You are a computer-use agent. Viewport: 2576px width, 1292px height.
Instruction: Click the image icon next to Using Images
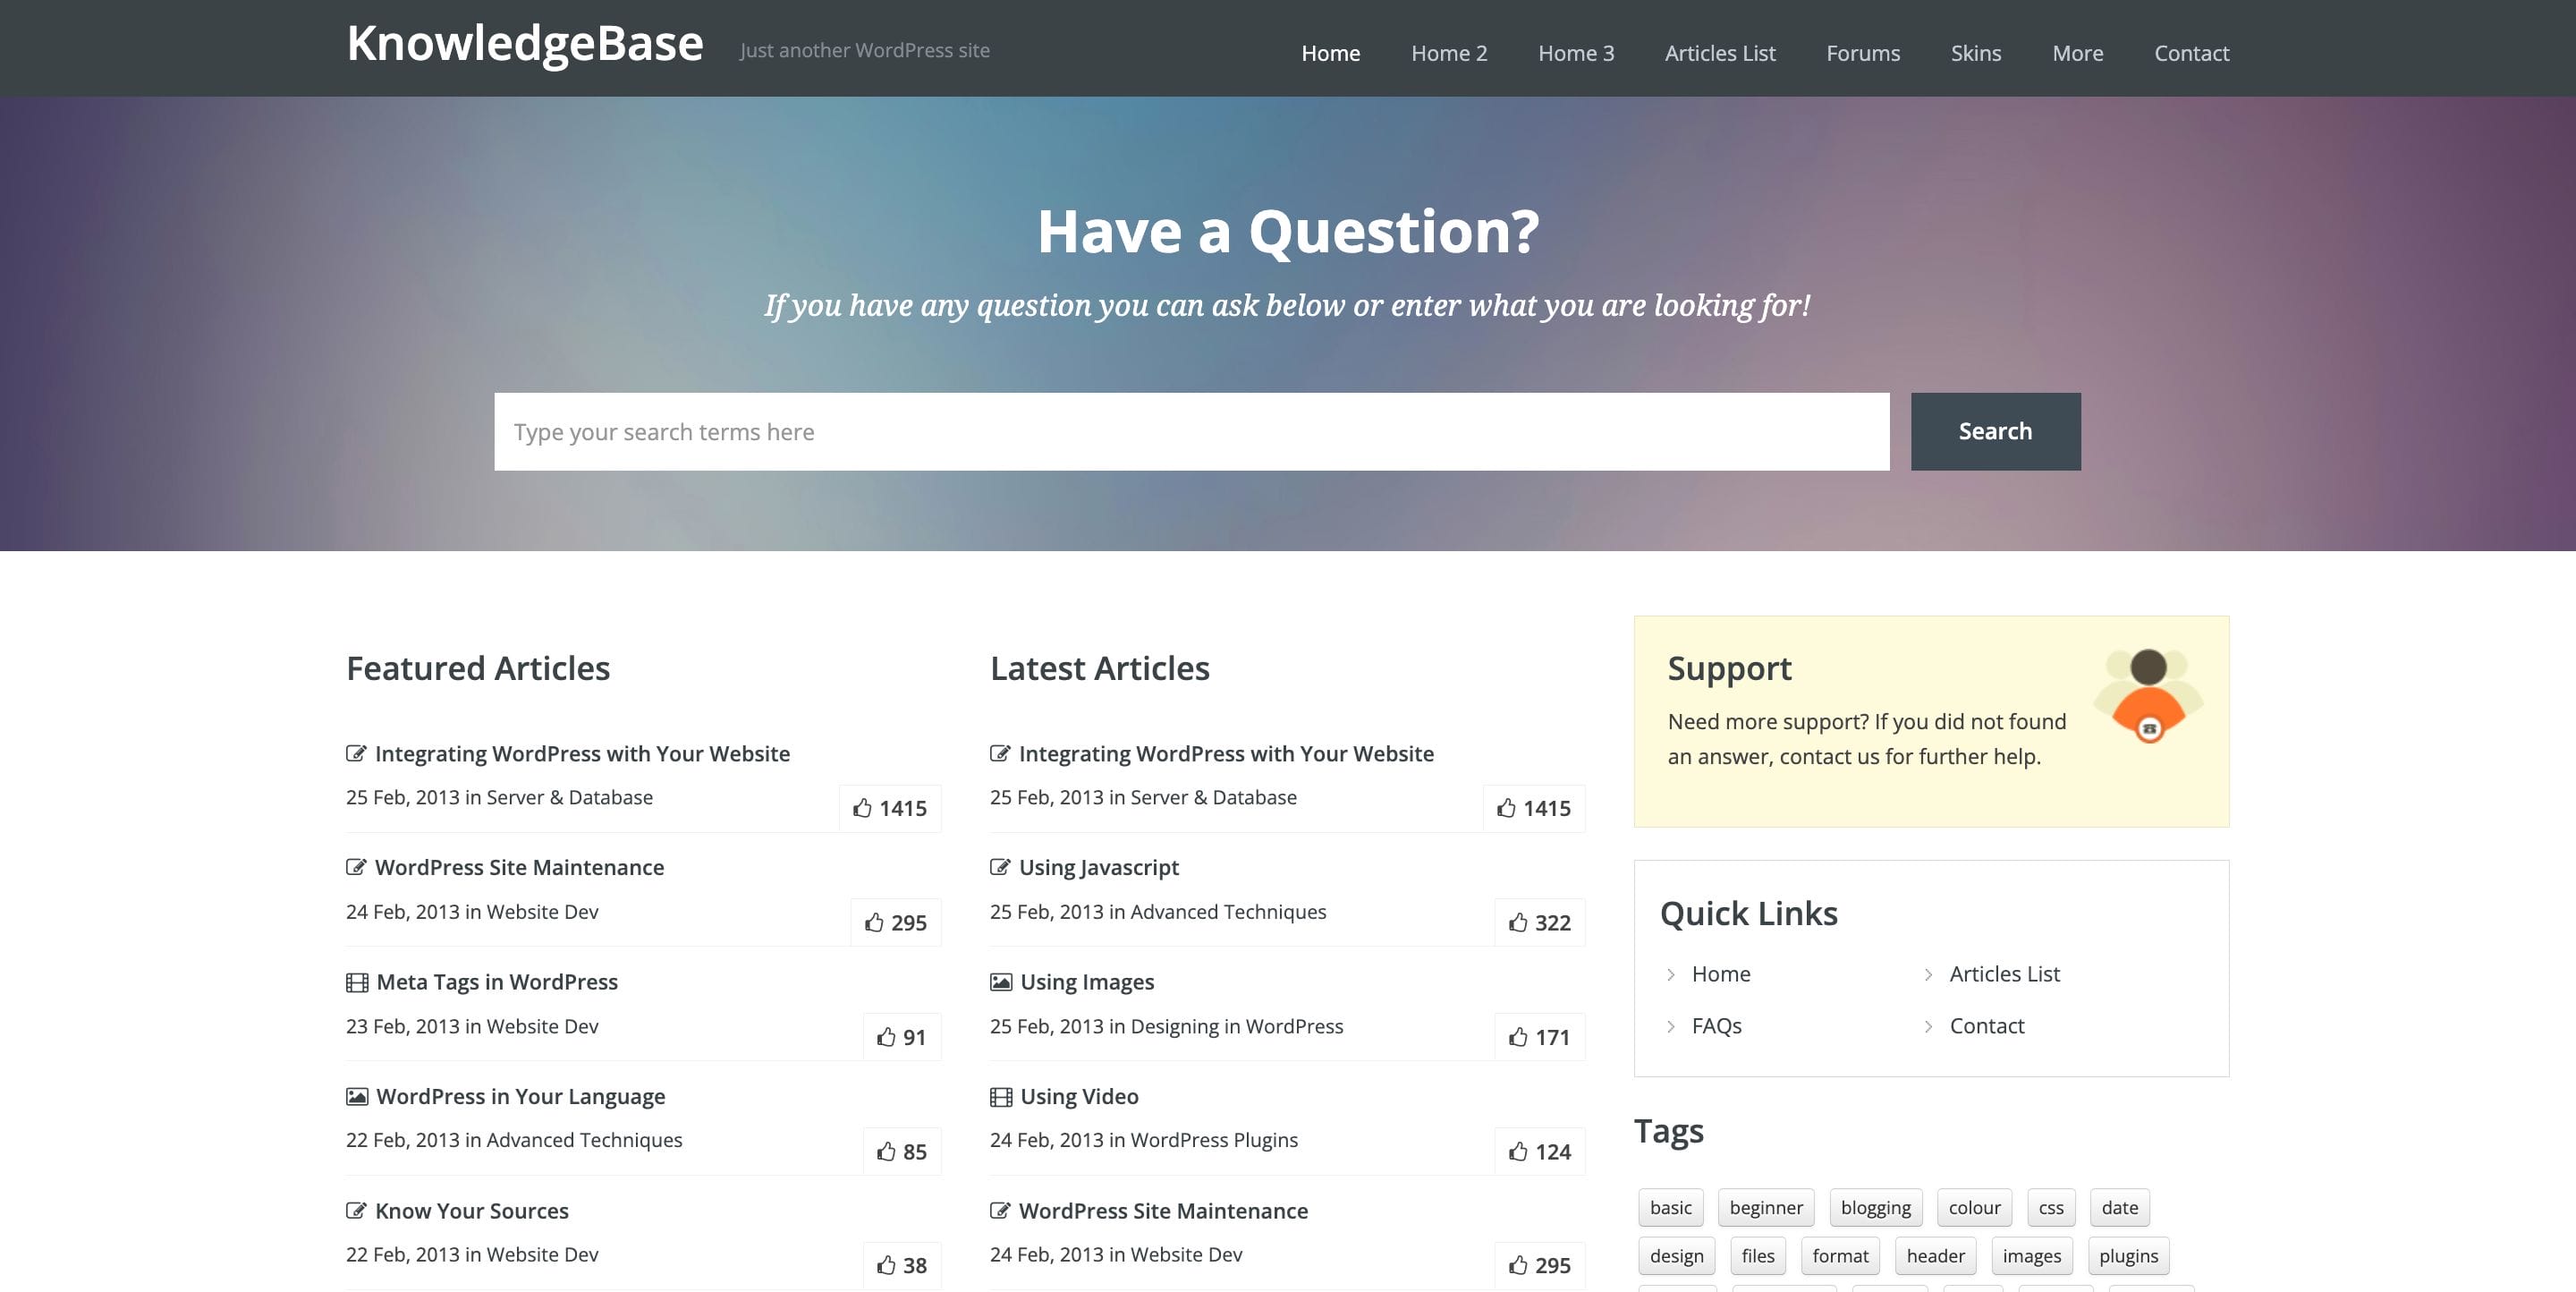999,981
